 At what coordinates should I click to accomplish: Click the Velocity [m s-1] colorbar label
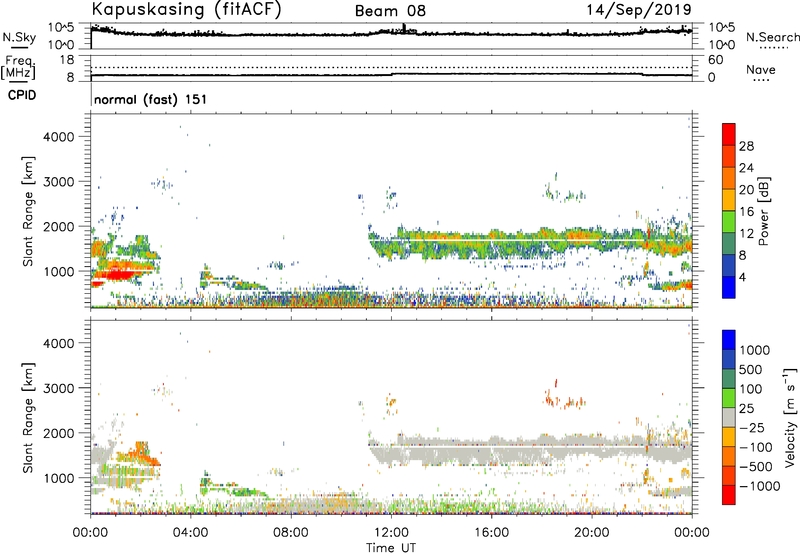[790, 418]
